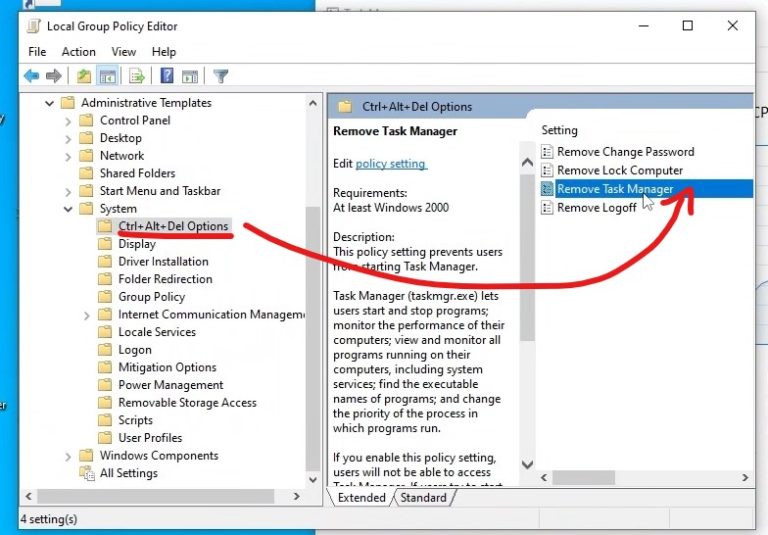
Task: Click tree pane horizontal scroll left arrow
Action: point(28,496)
